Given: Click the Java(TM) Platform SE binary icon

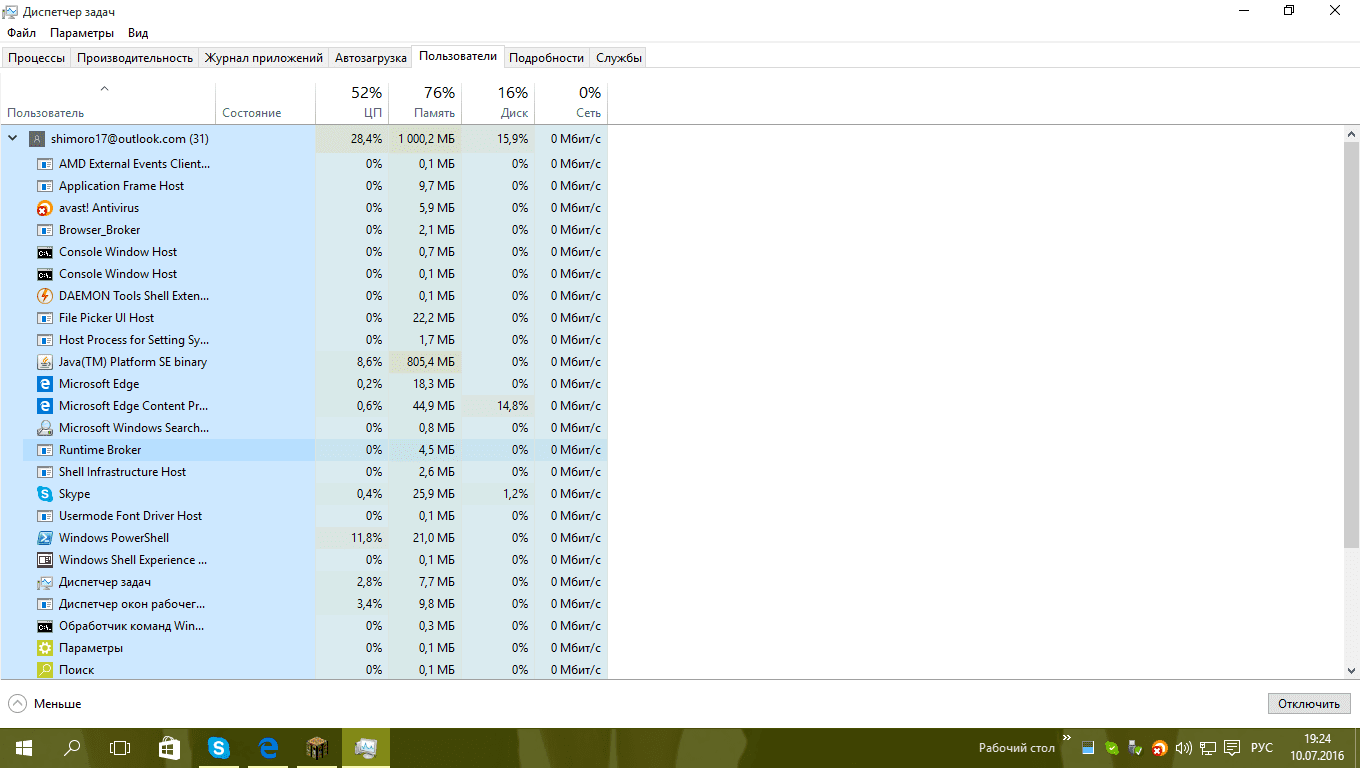Looking at the screenshot, I should pos(44,362).
